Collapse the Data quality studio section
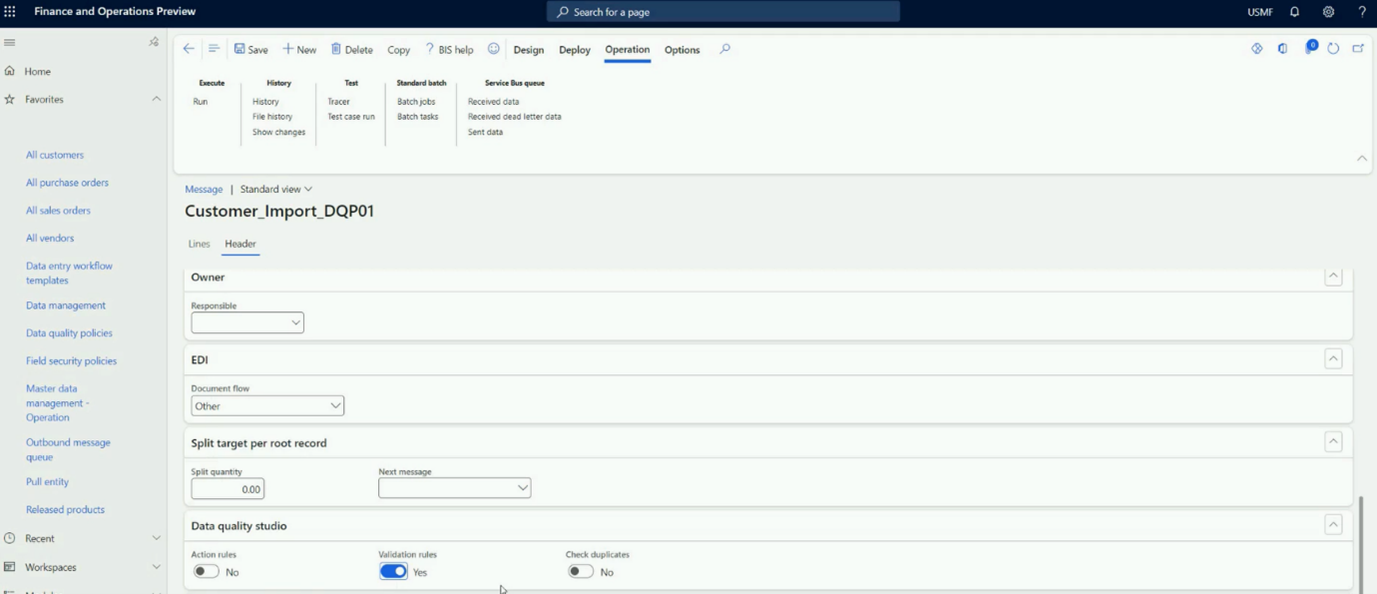 tap(1333, 524)
